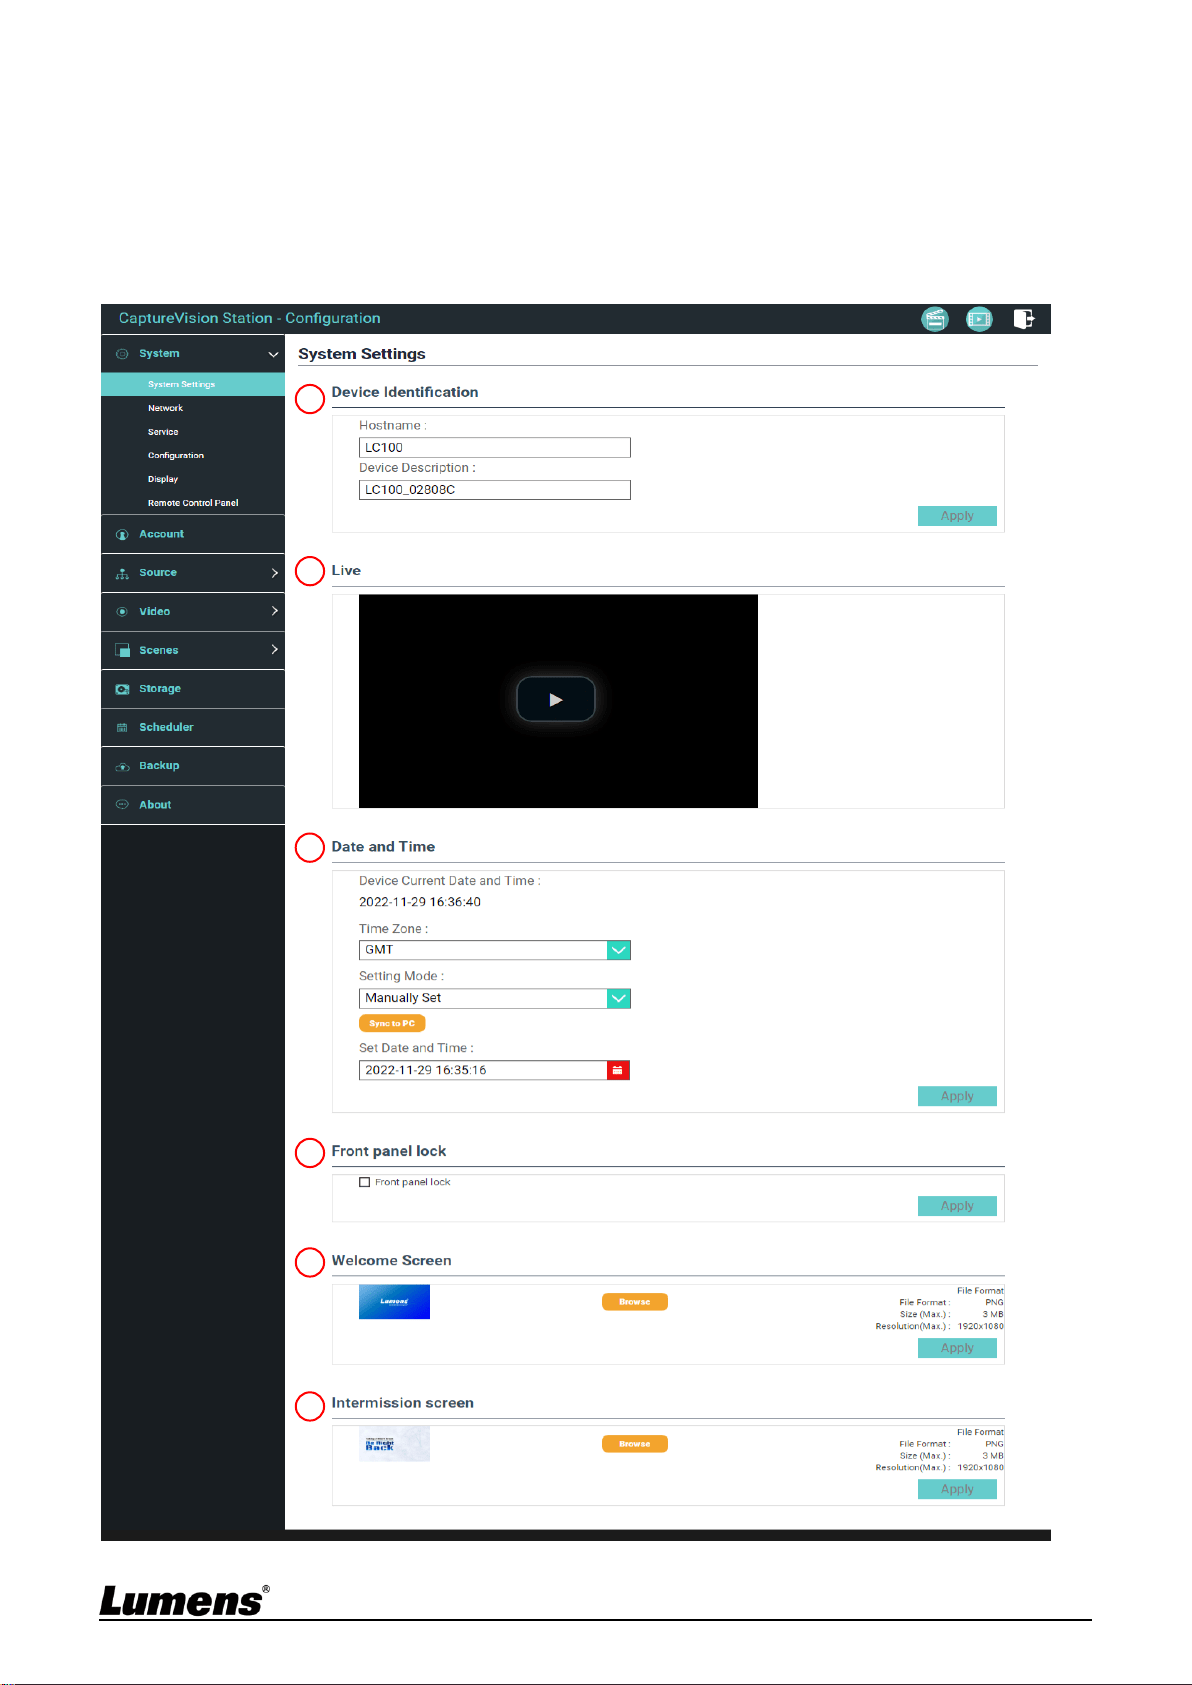Open the Time Zone GMT dropdown
Image resolution: width=1192 pixels, height=1685 pixels.
pyautogui.click(x=495, y=950)
